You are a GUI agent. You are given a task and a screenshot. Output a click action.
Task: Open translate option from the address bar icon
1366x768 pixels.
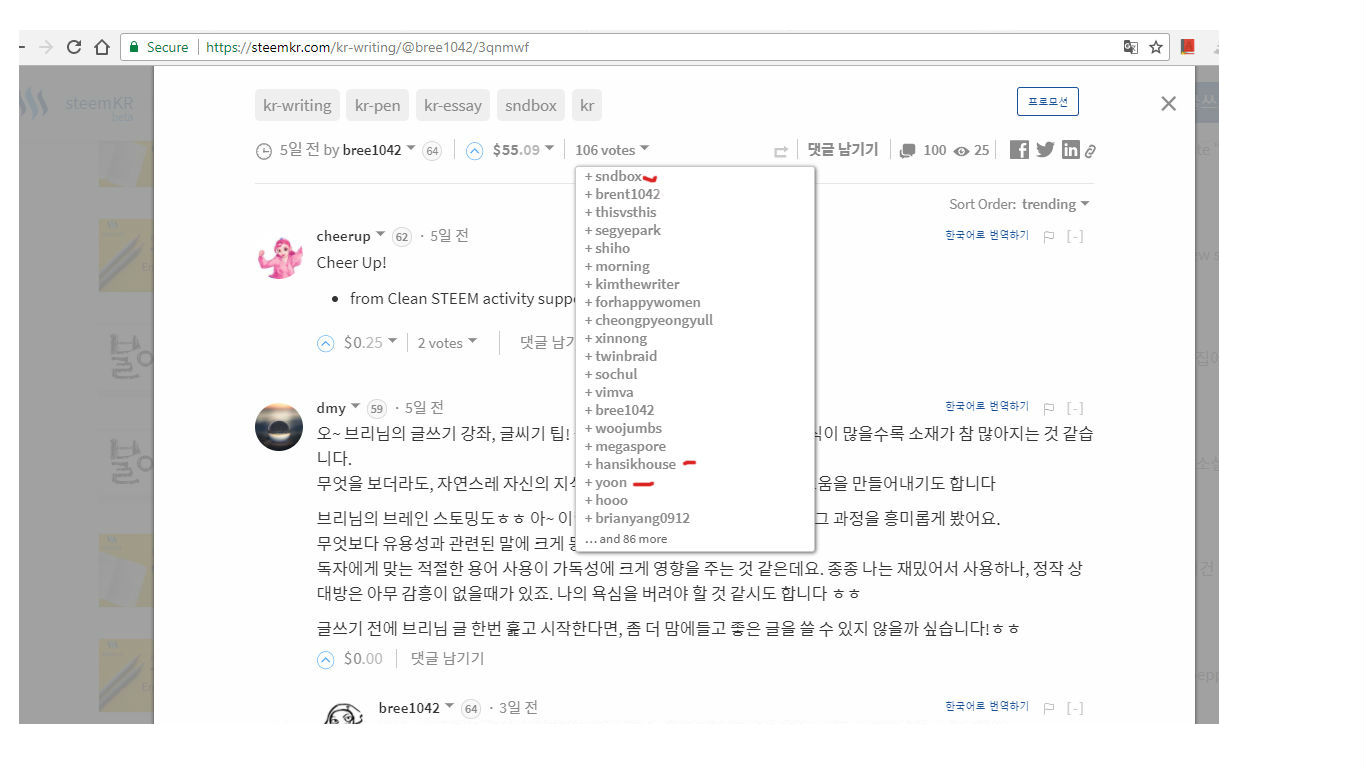tap(1131, 46)
